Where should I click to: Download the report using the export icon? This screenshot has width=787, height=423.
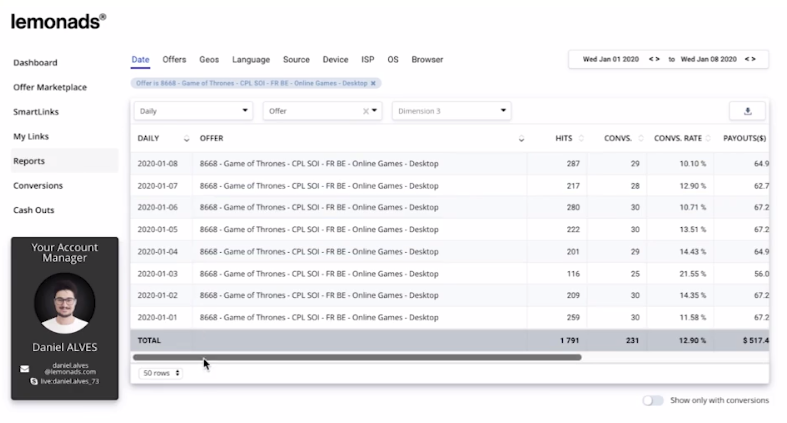point(747,111)
